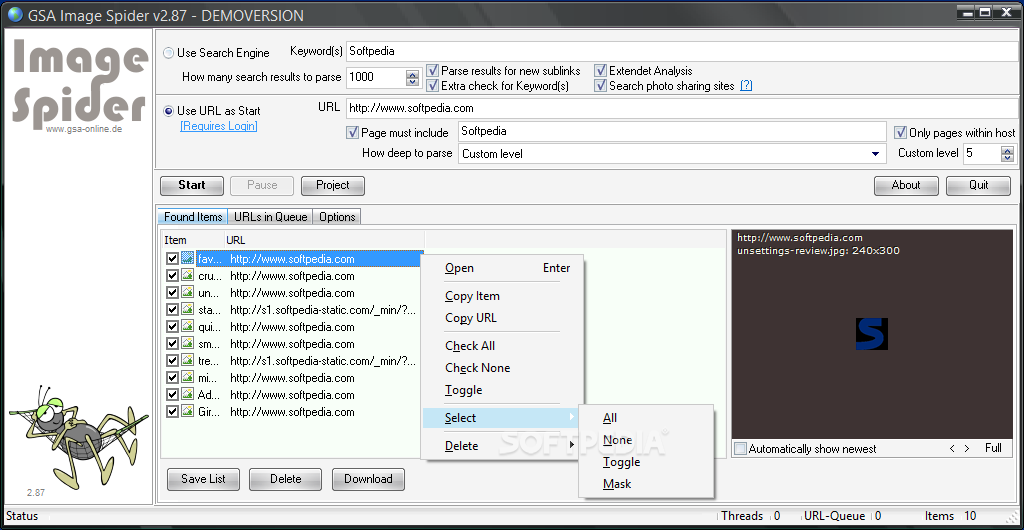This screenshot has height=530, width=1024.
Task: Enable Automatically show newest checkbox
Action: click(x=740, y=448)
